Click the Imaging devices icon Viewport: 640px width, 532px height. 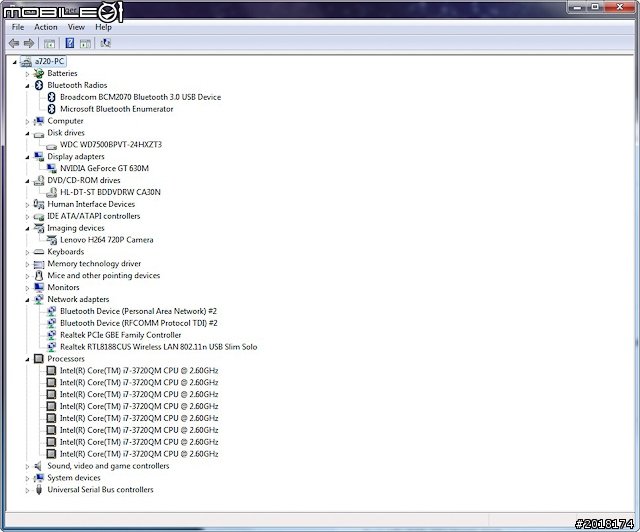click(39, 228)
